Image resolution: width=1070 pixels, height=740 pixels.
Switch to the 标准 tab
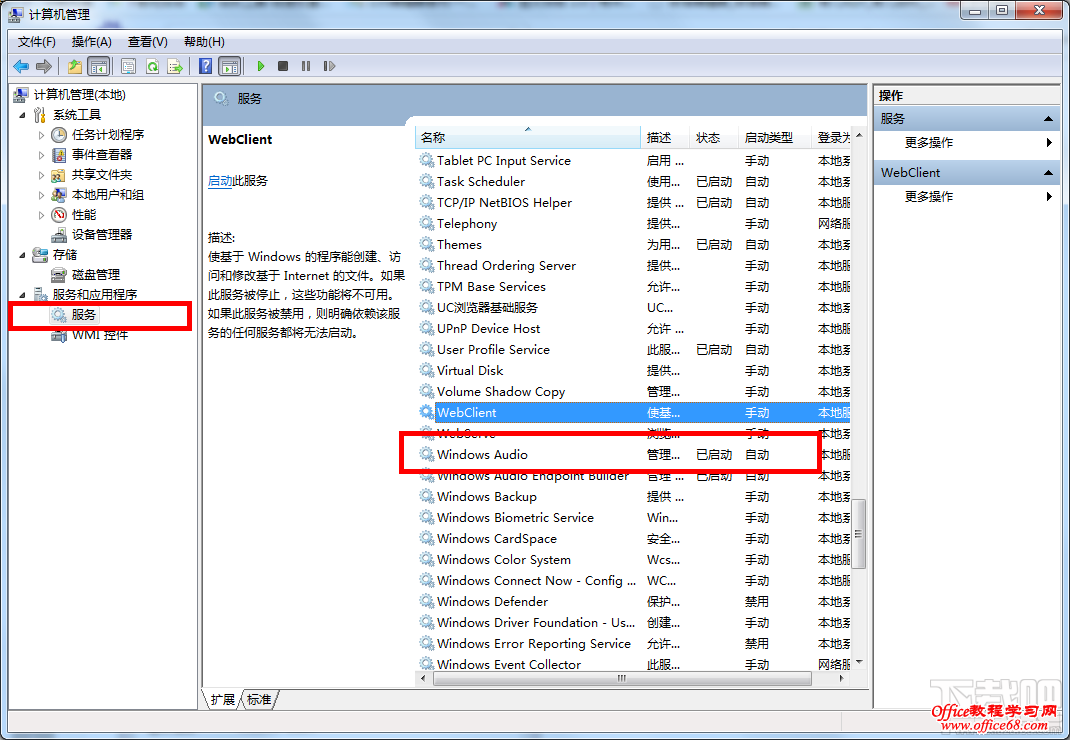point(259,699)
